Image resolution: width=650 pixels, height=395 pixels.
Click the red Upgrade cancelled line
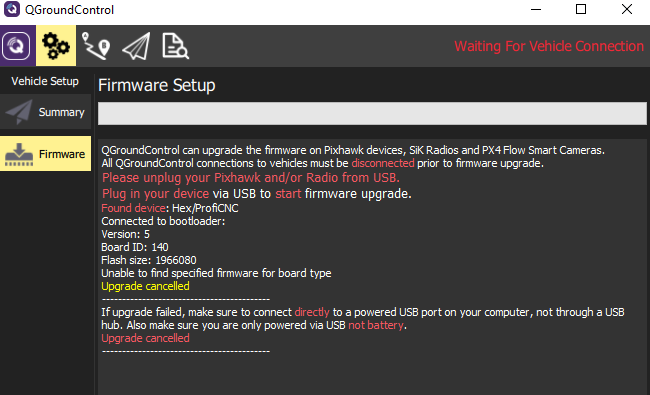[x=145, y=338]
